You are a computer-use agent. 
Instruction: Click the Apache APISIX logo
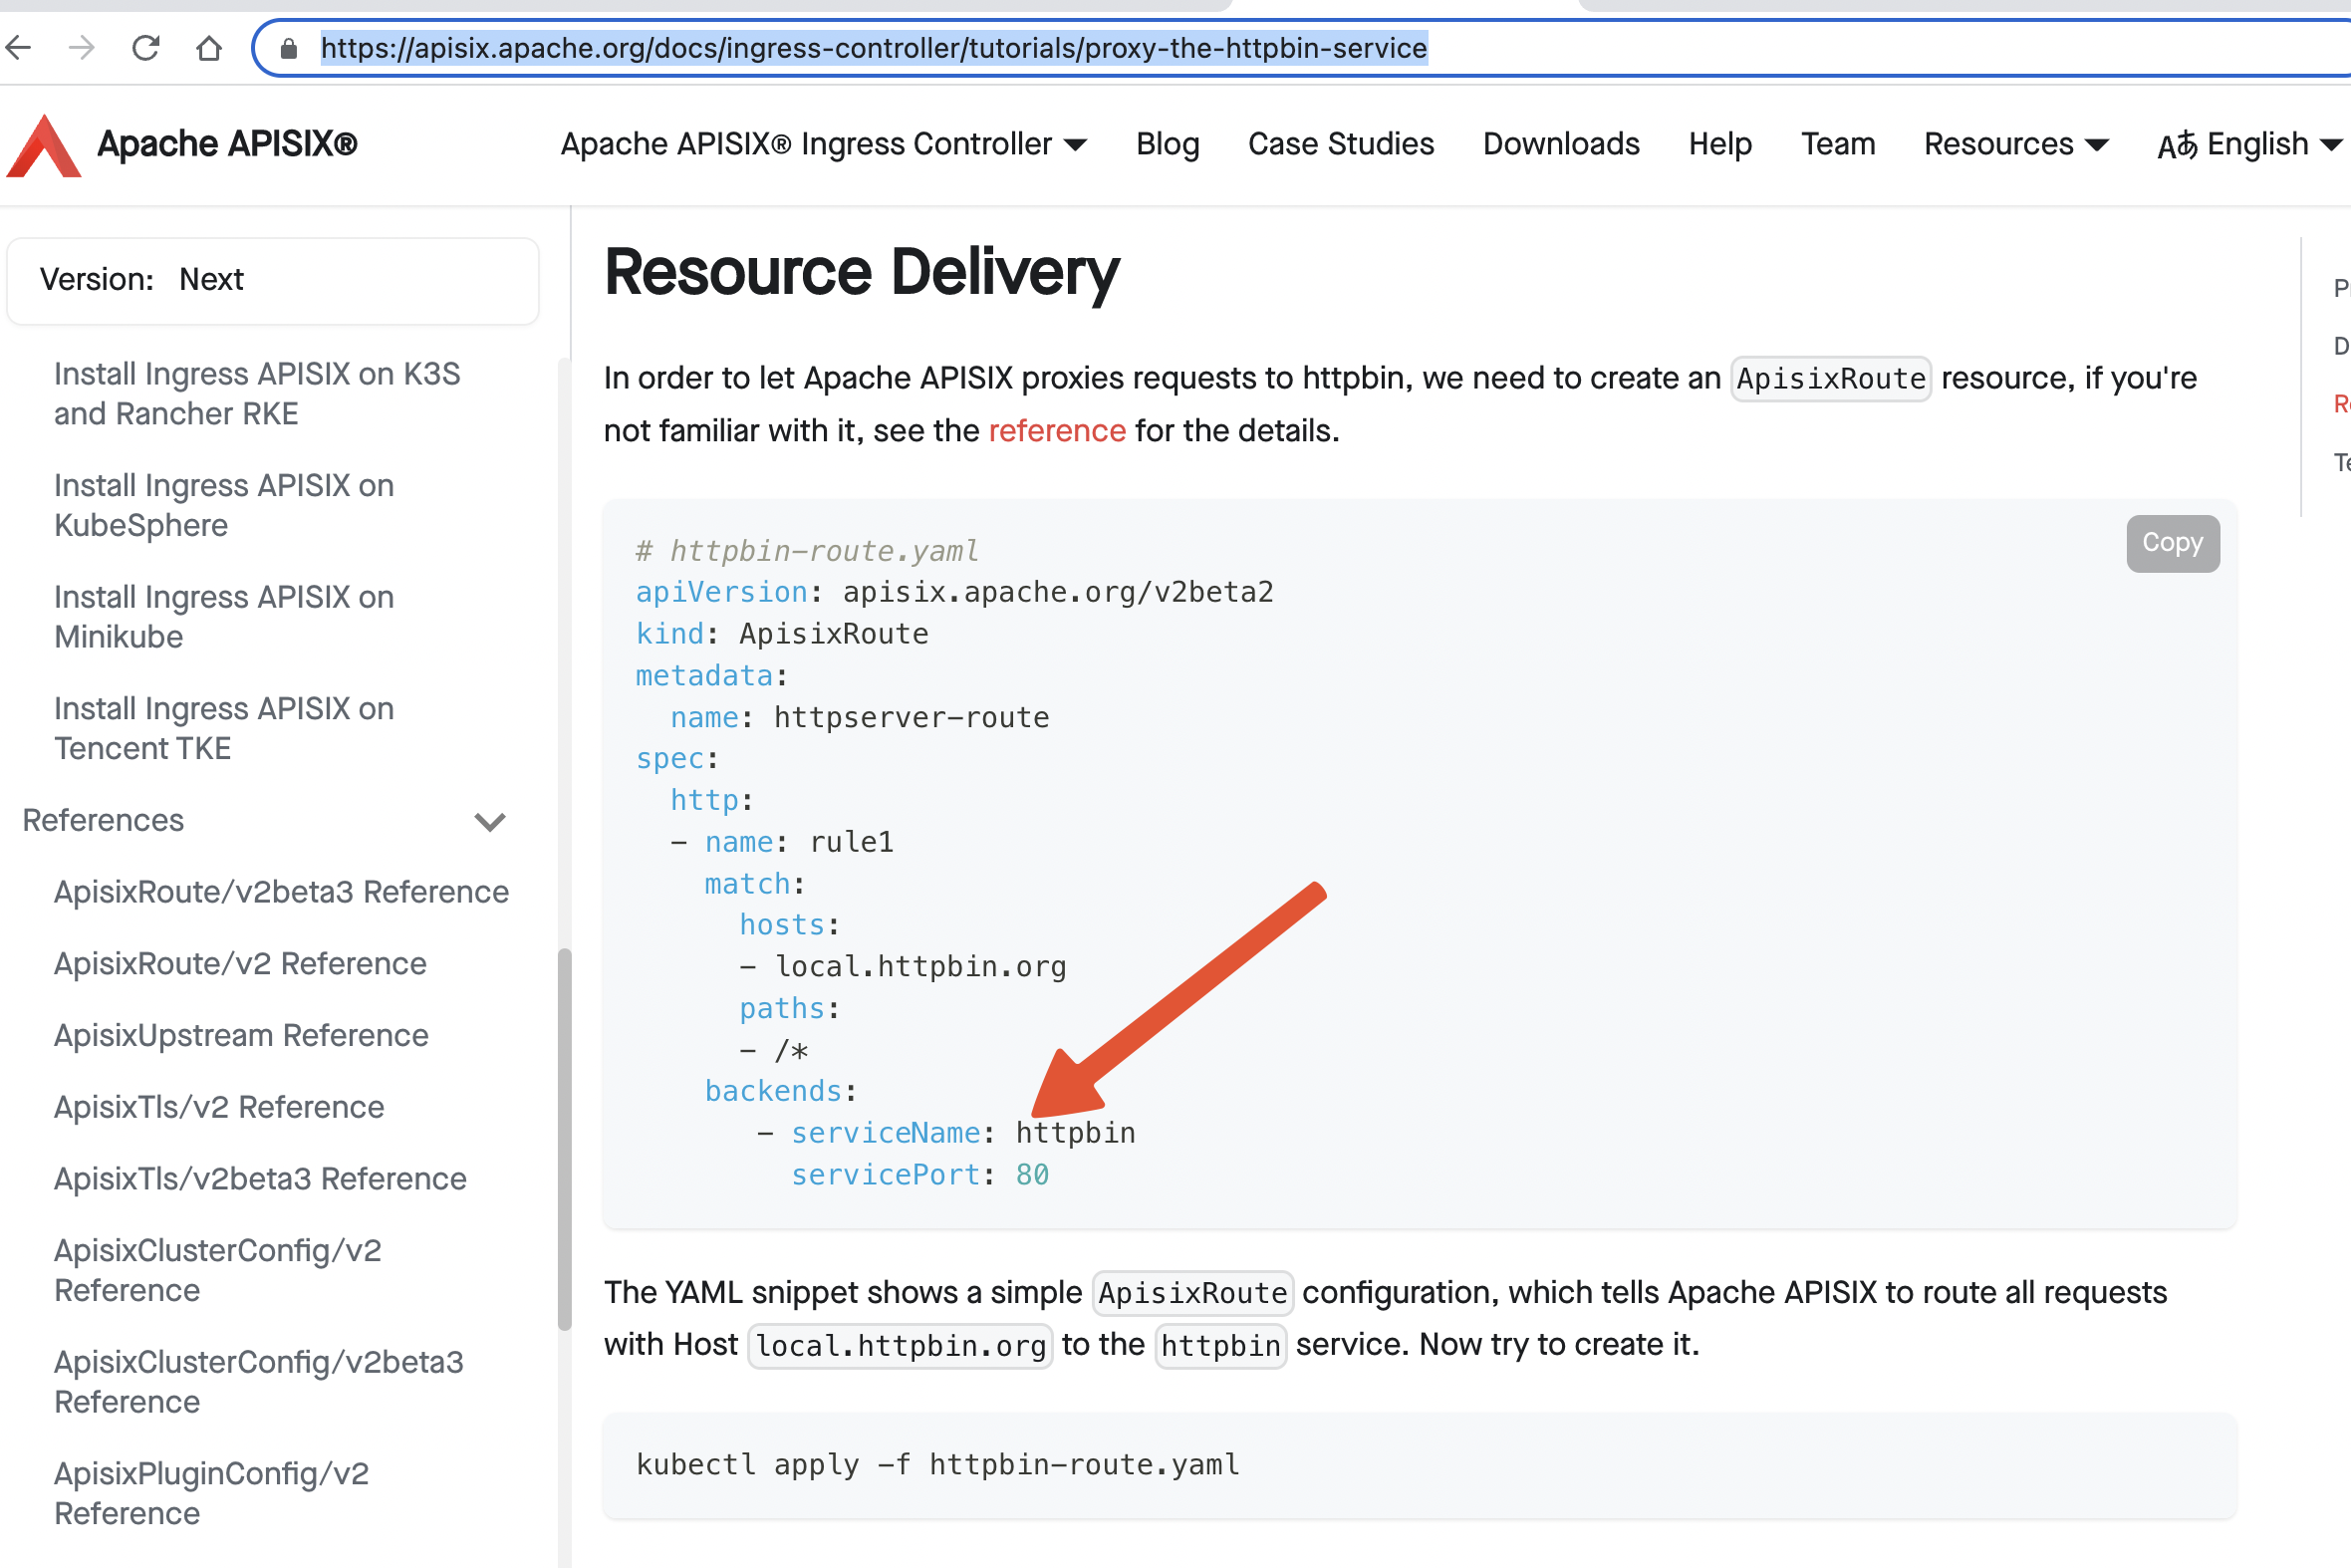click(x=44, y=145)
